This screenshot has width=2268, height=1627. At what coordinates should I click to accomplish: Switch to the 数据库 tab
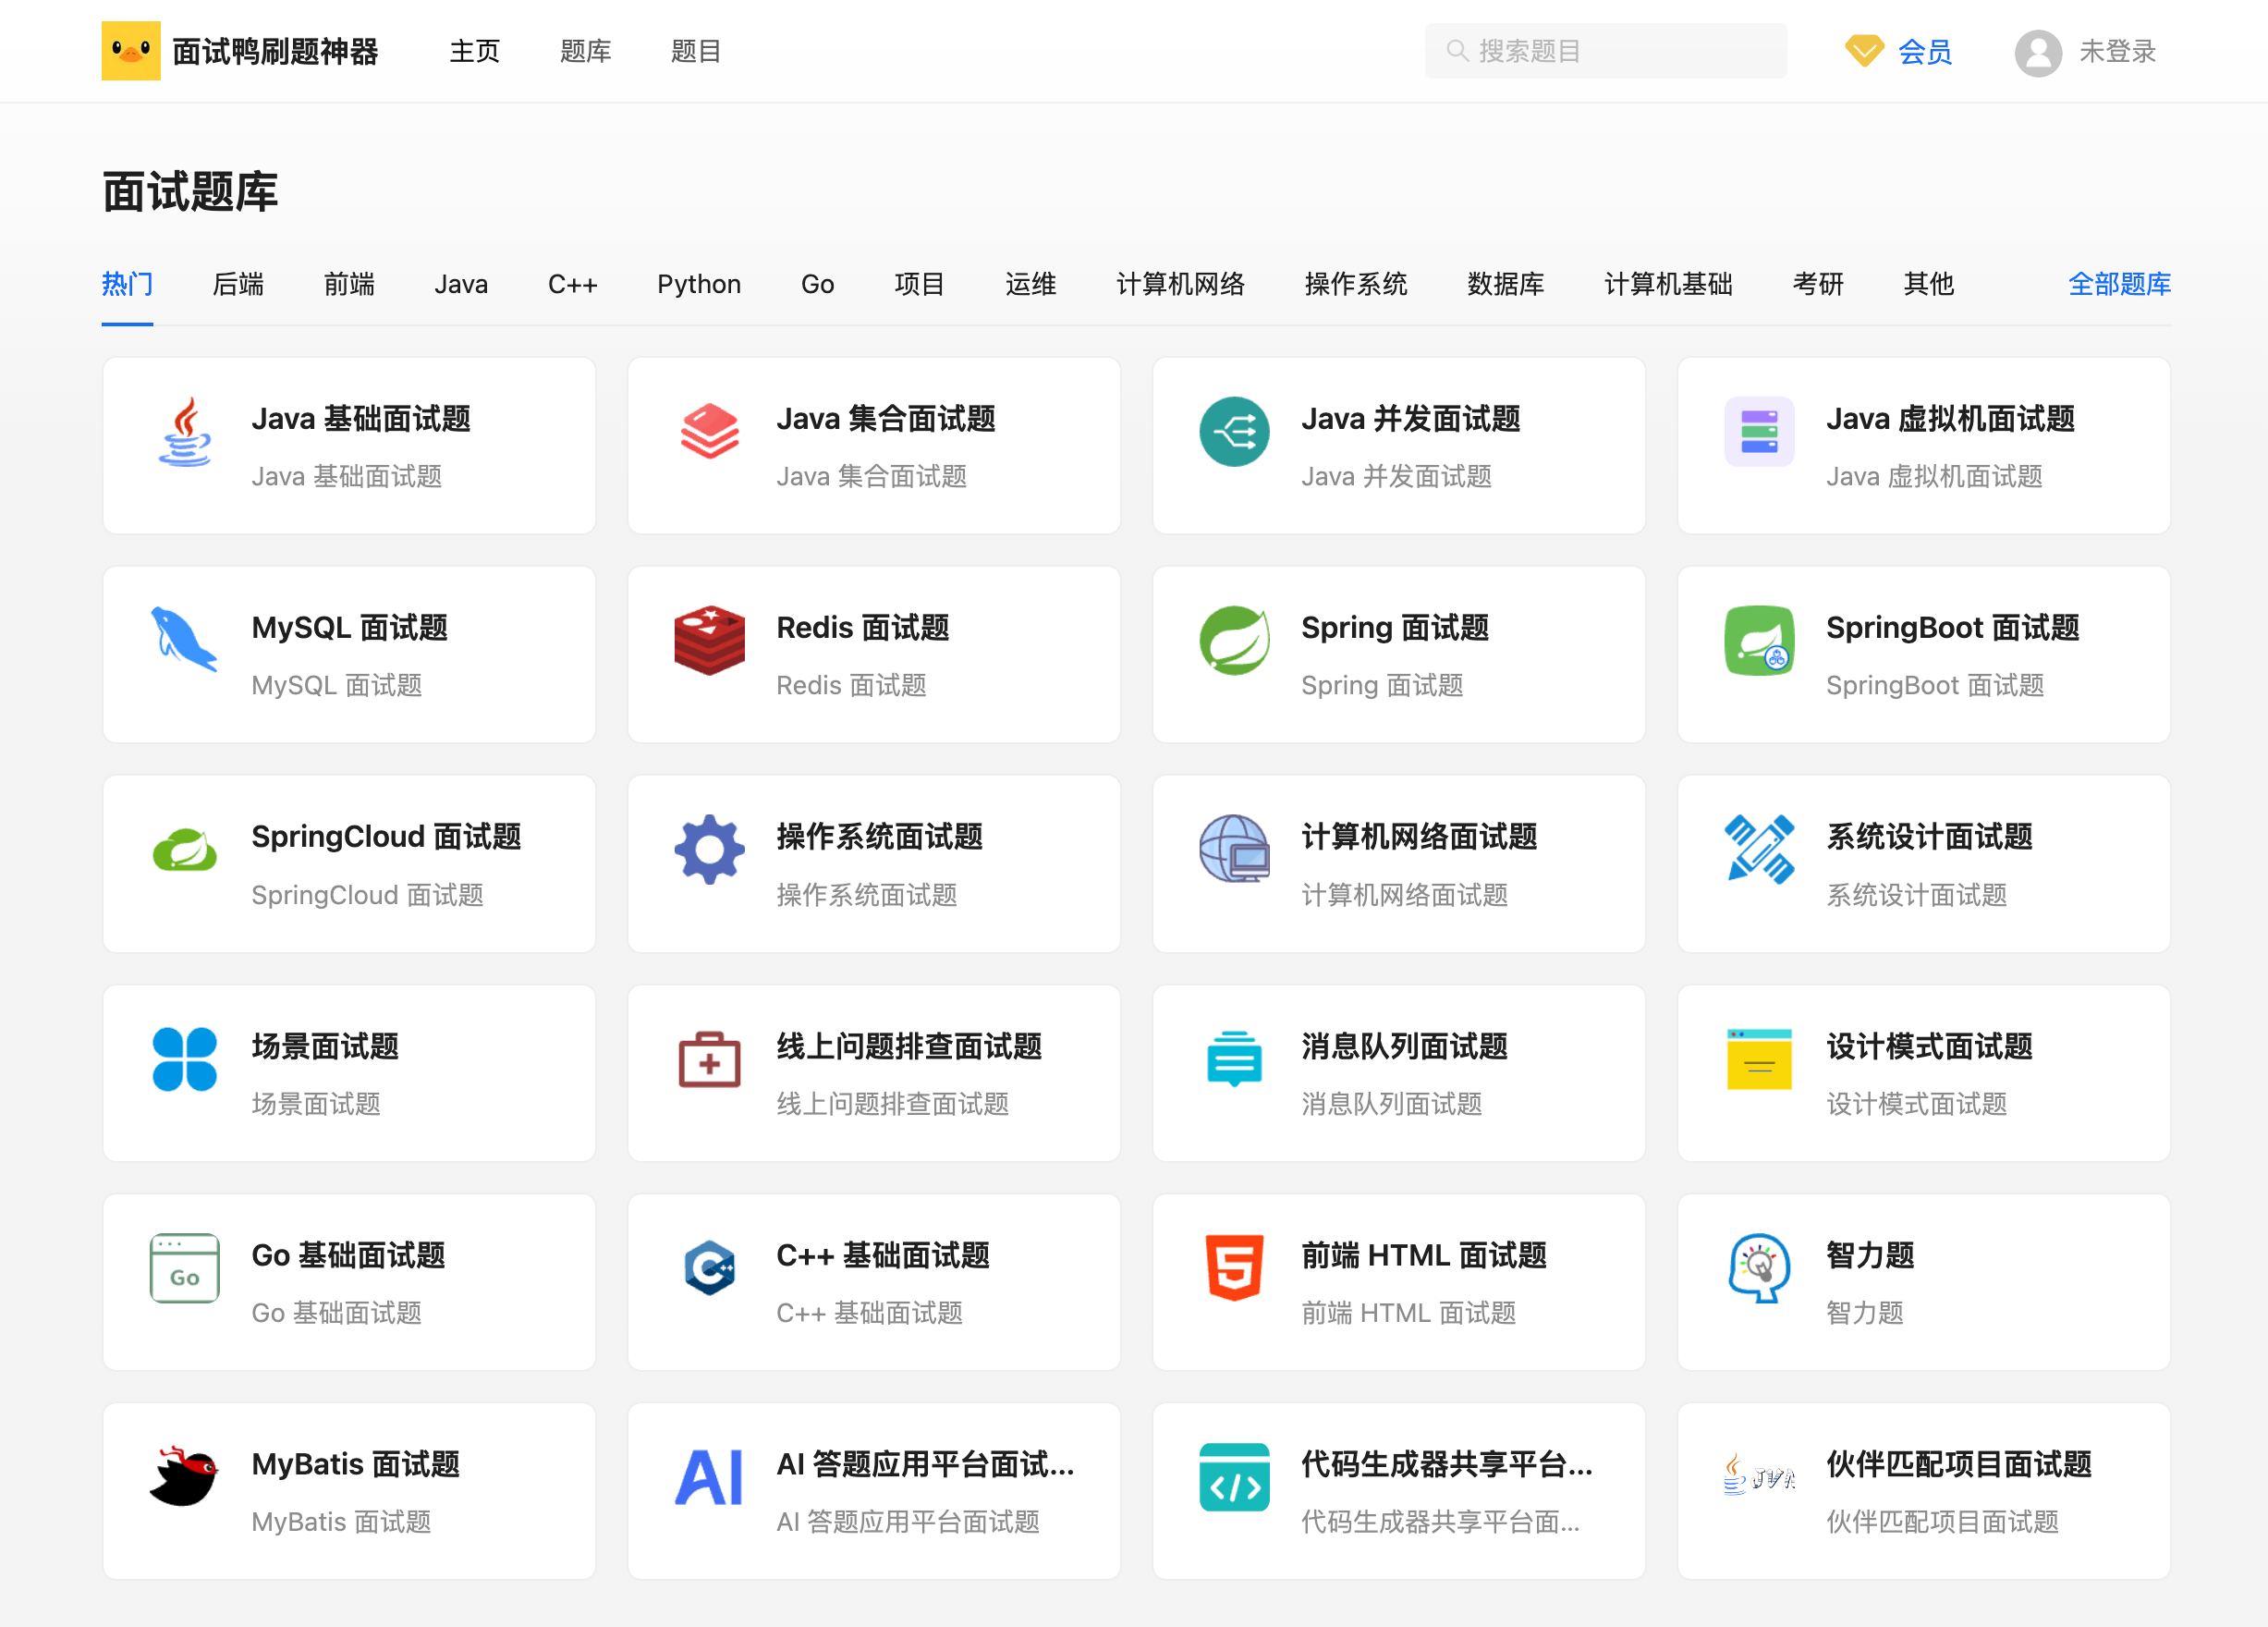[x=1505, y=284]
